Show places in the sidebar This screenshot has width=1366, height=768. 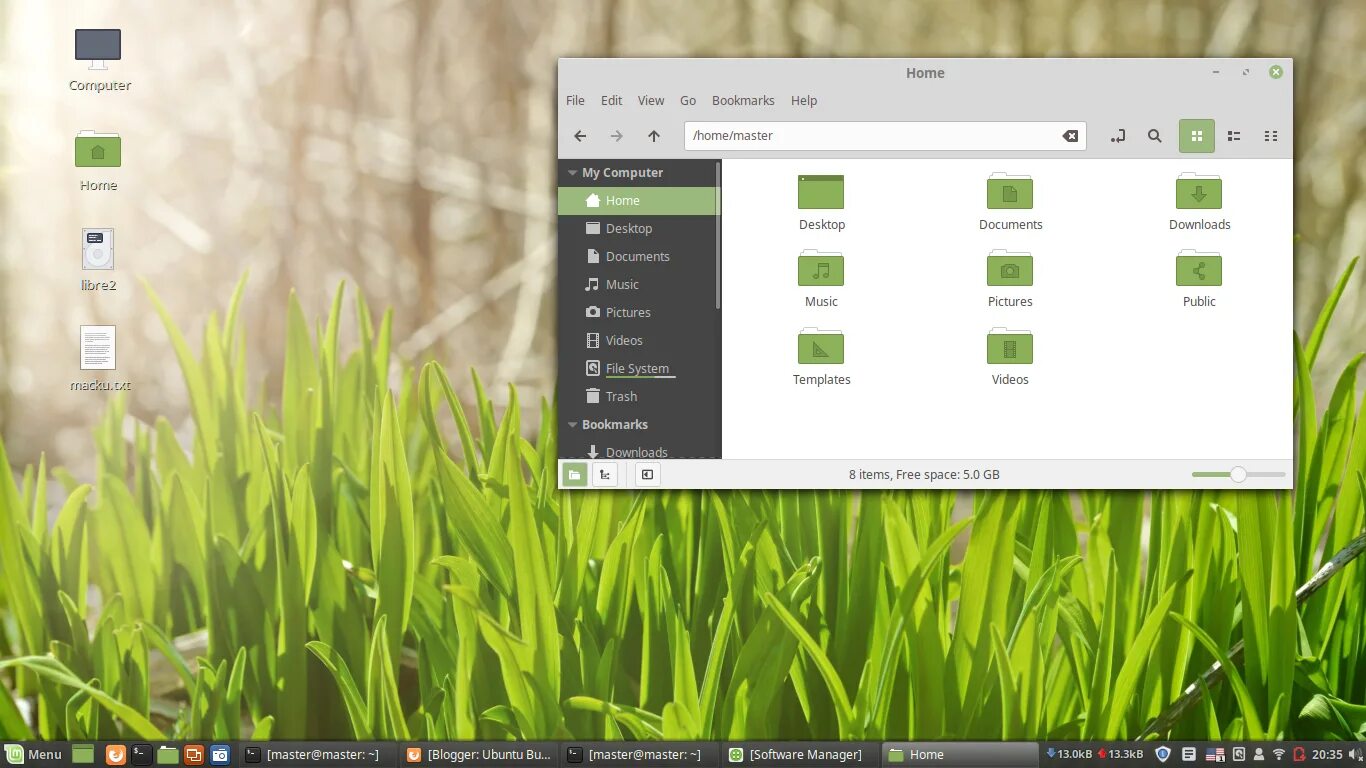[575, 475]
